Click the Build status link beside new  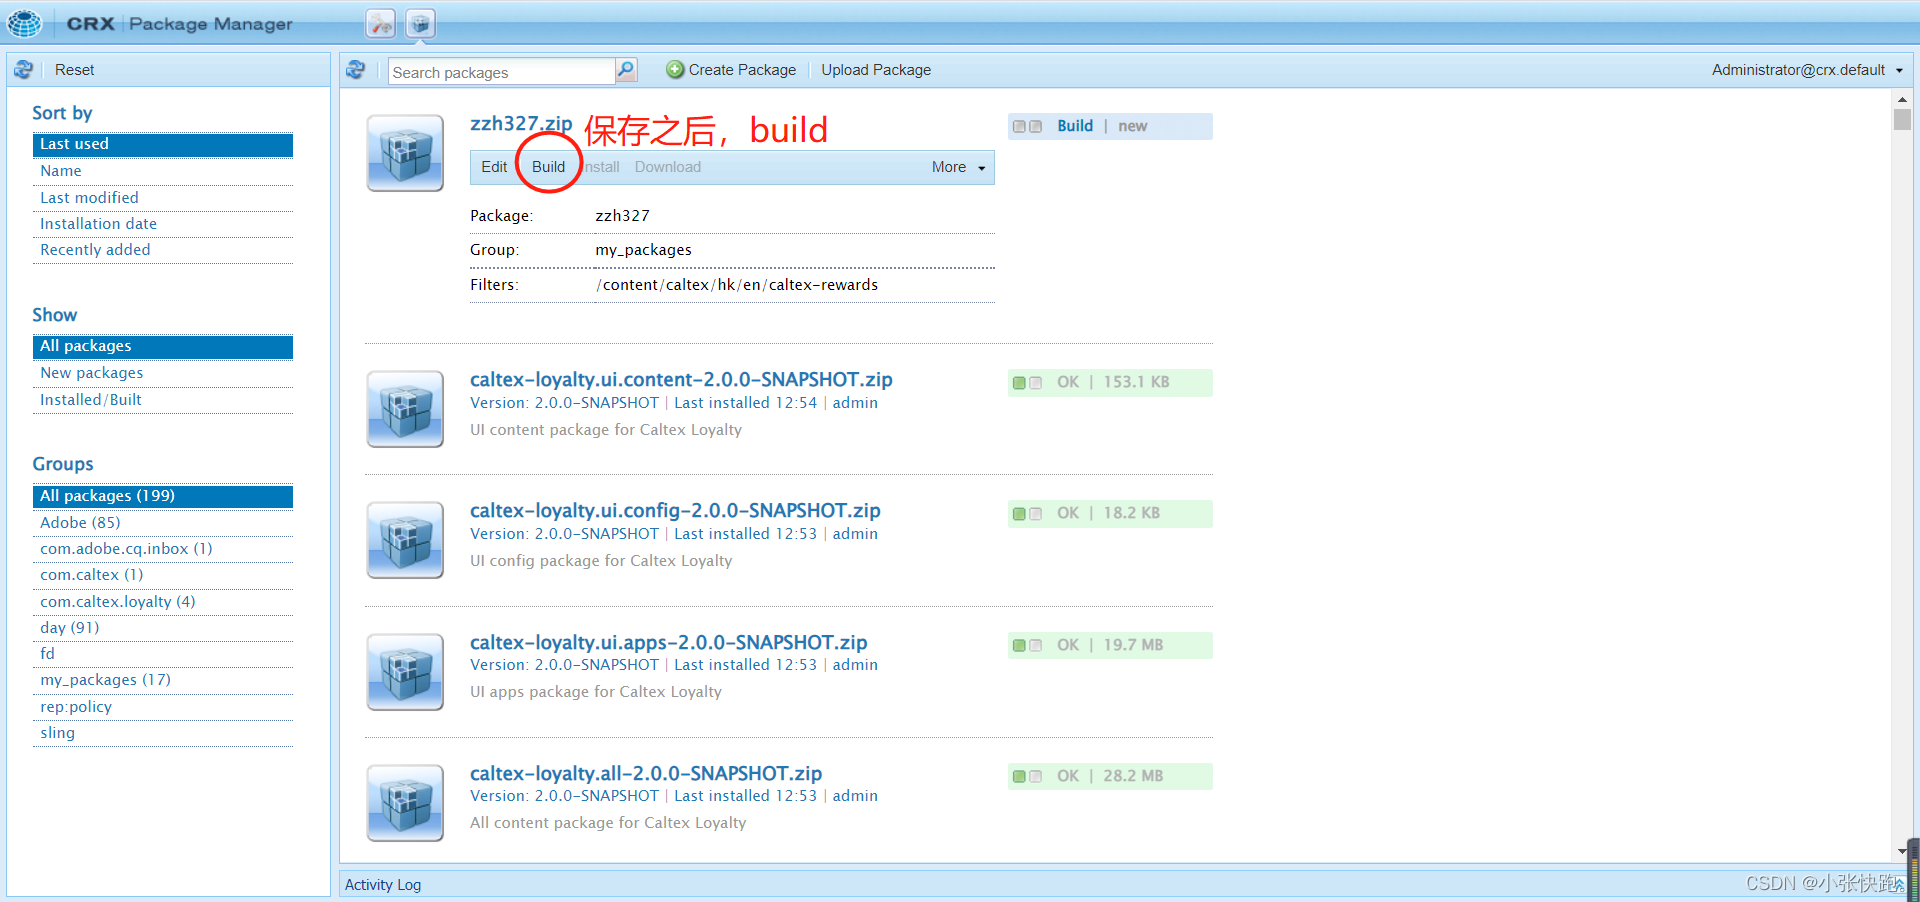click(x=1075, y=126)
